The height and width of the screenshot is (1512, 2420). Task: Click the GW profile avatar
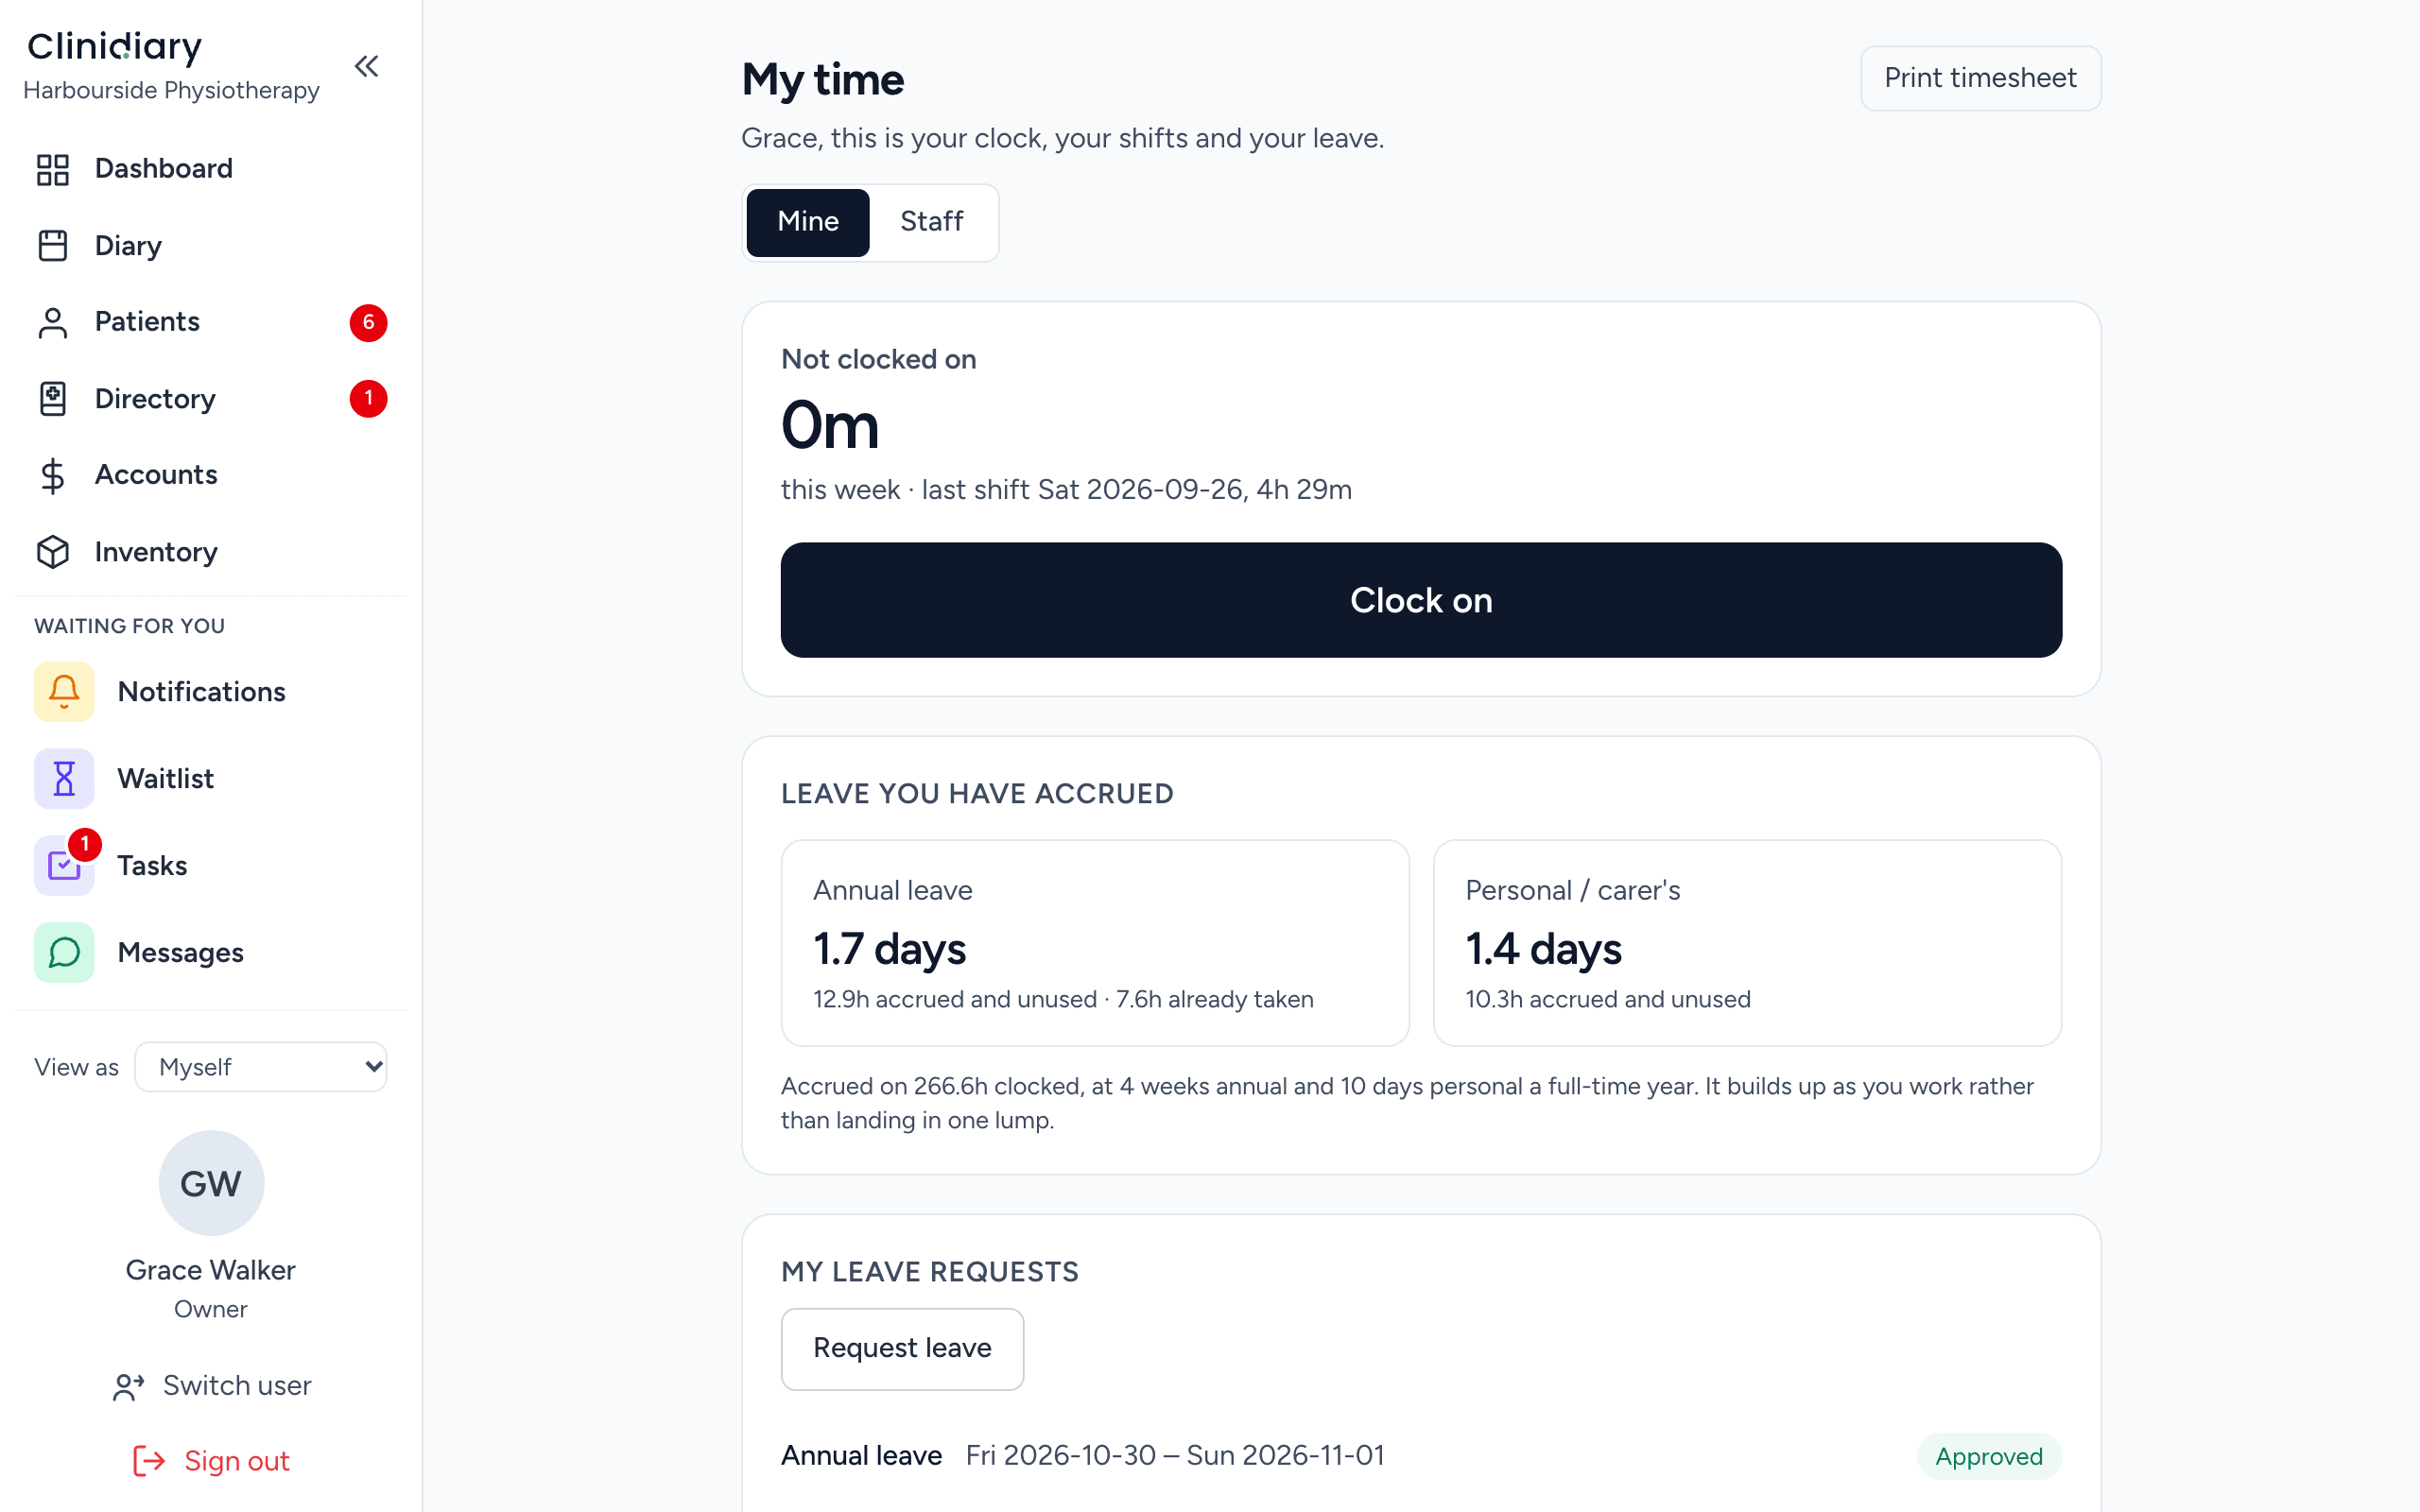click(x=211, y=1183)
